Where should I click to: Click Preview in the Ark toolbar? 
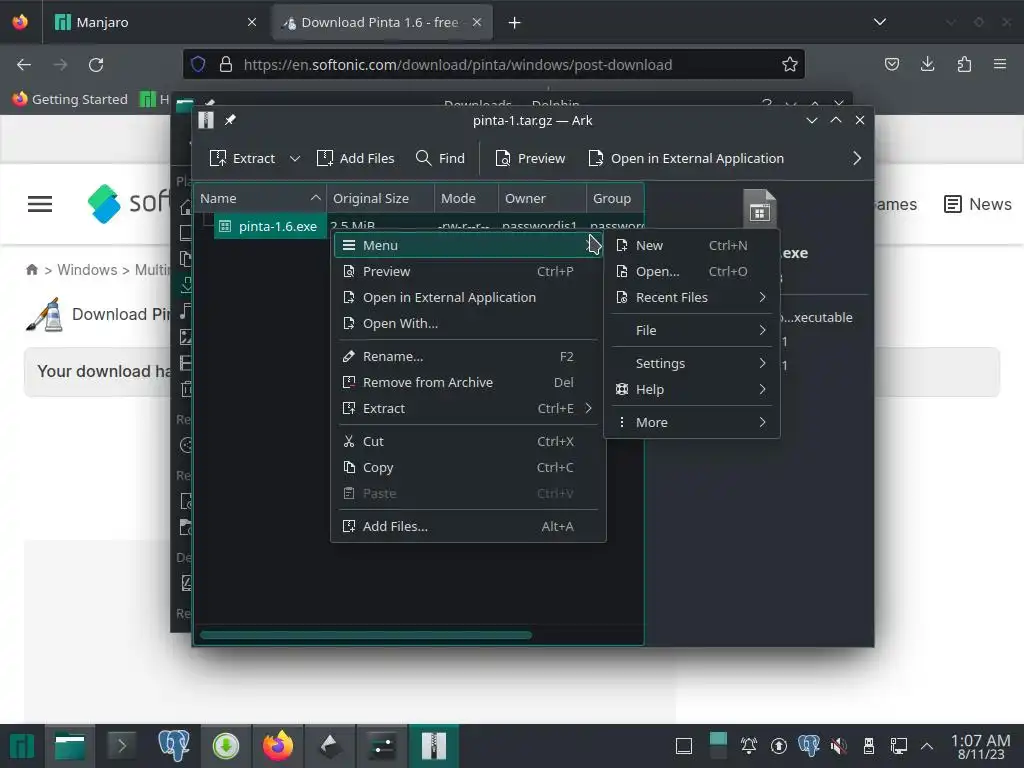pyautogui.click(x=530, y=159)
